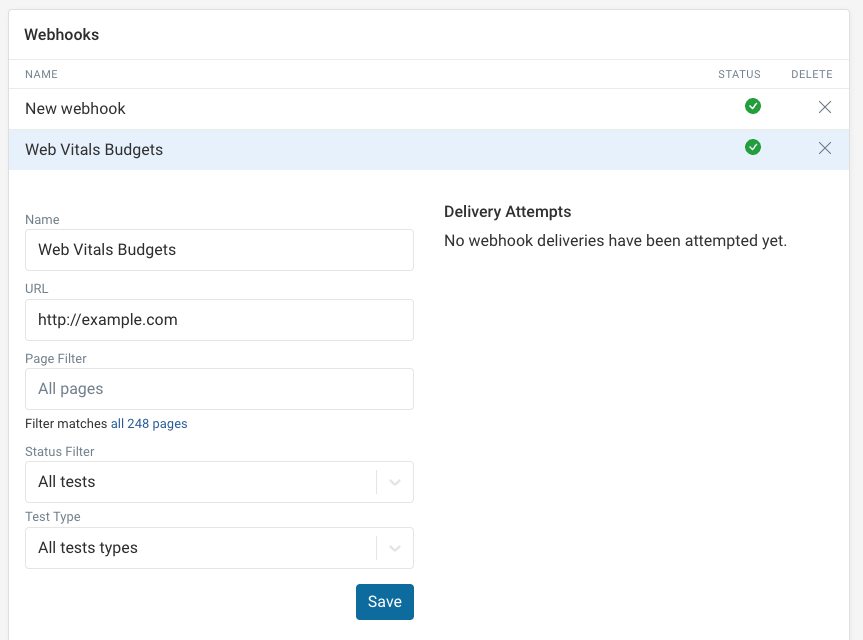Select the All tests types combo box
Viewport: 863px width, 640px height.
coord(200,548)
